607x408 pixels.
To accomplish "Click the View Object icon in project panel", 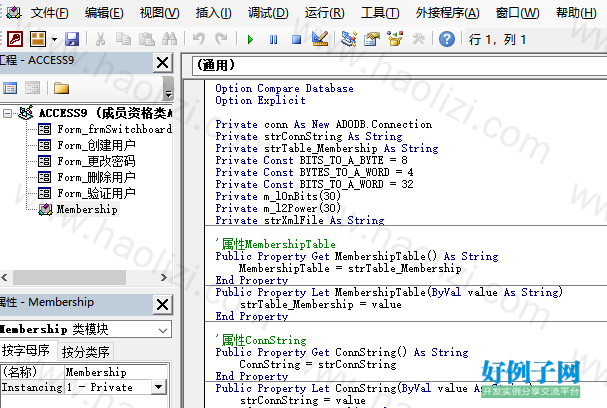I will click(33, 88).
